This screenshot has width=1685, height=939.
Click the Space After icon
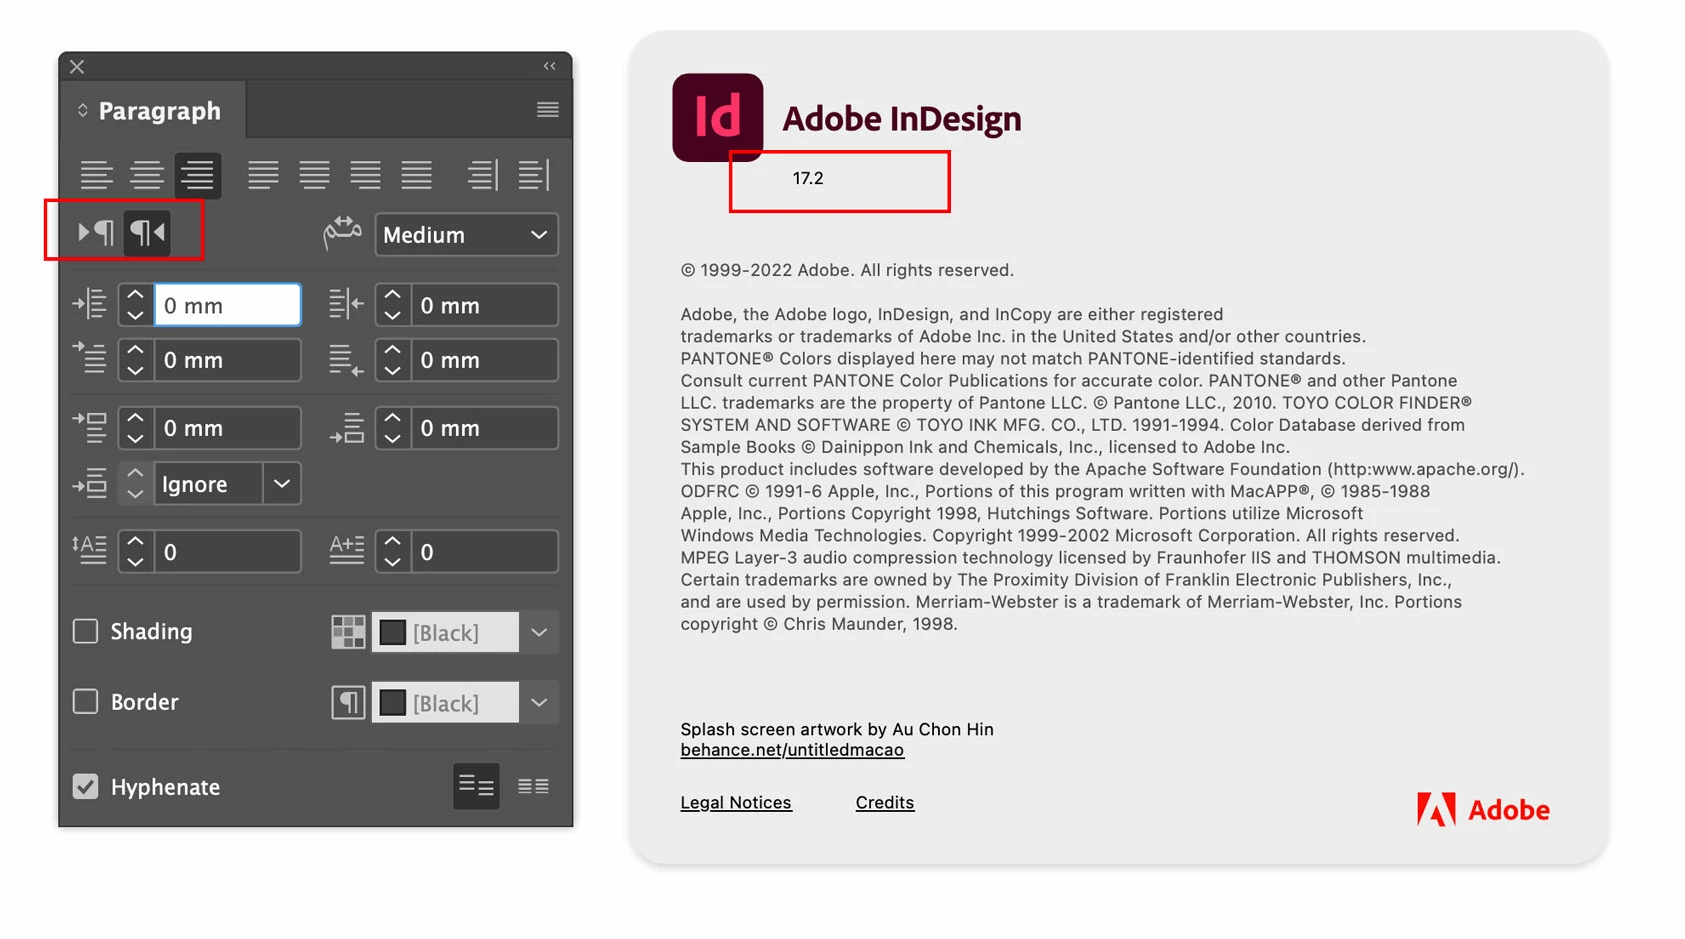point(347,427)
